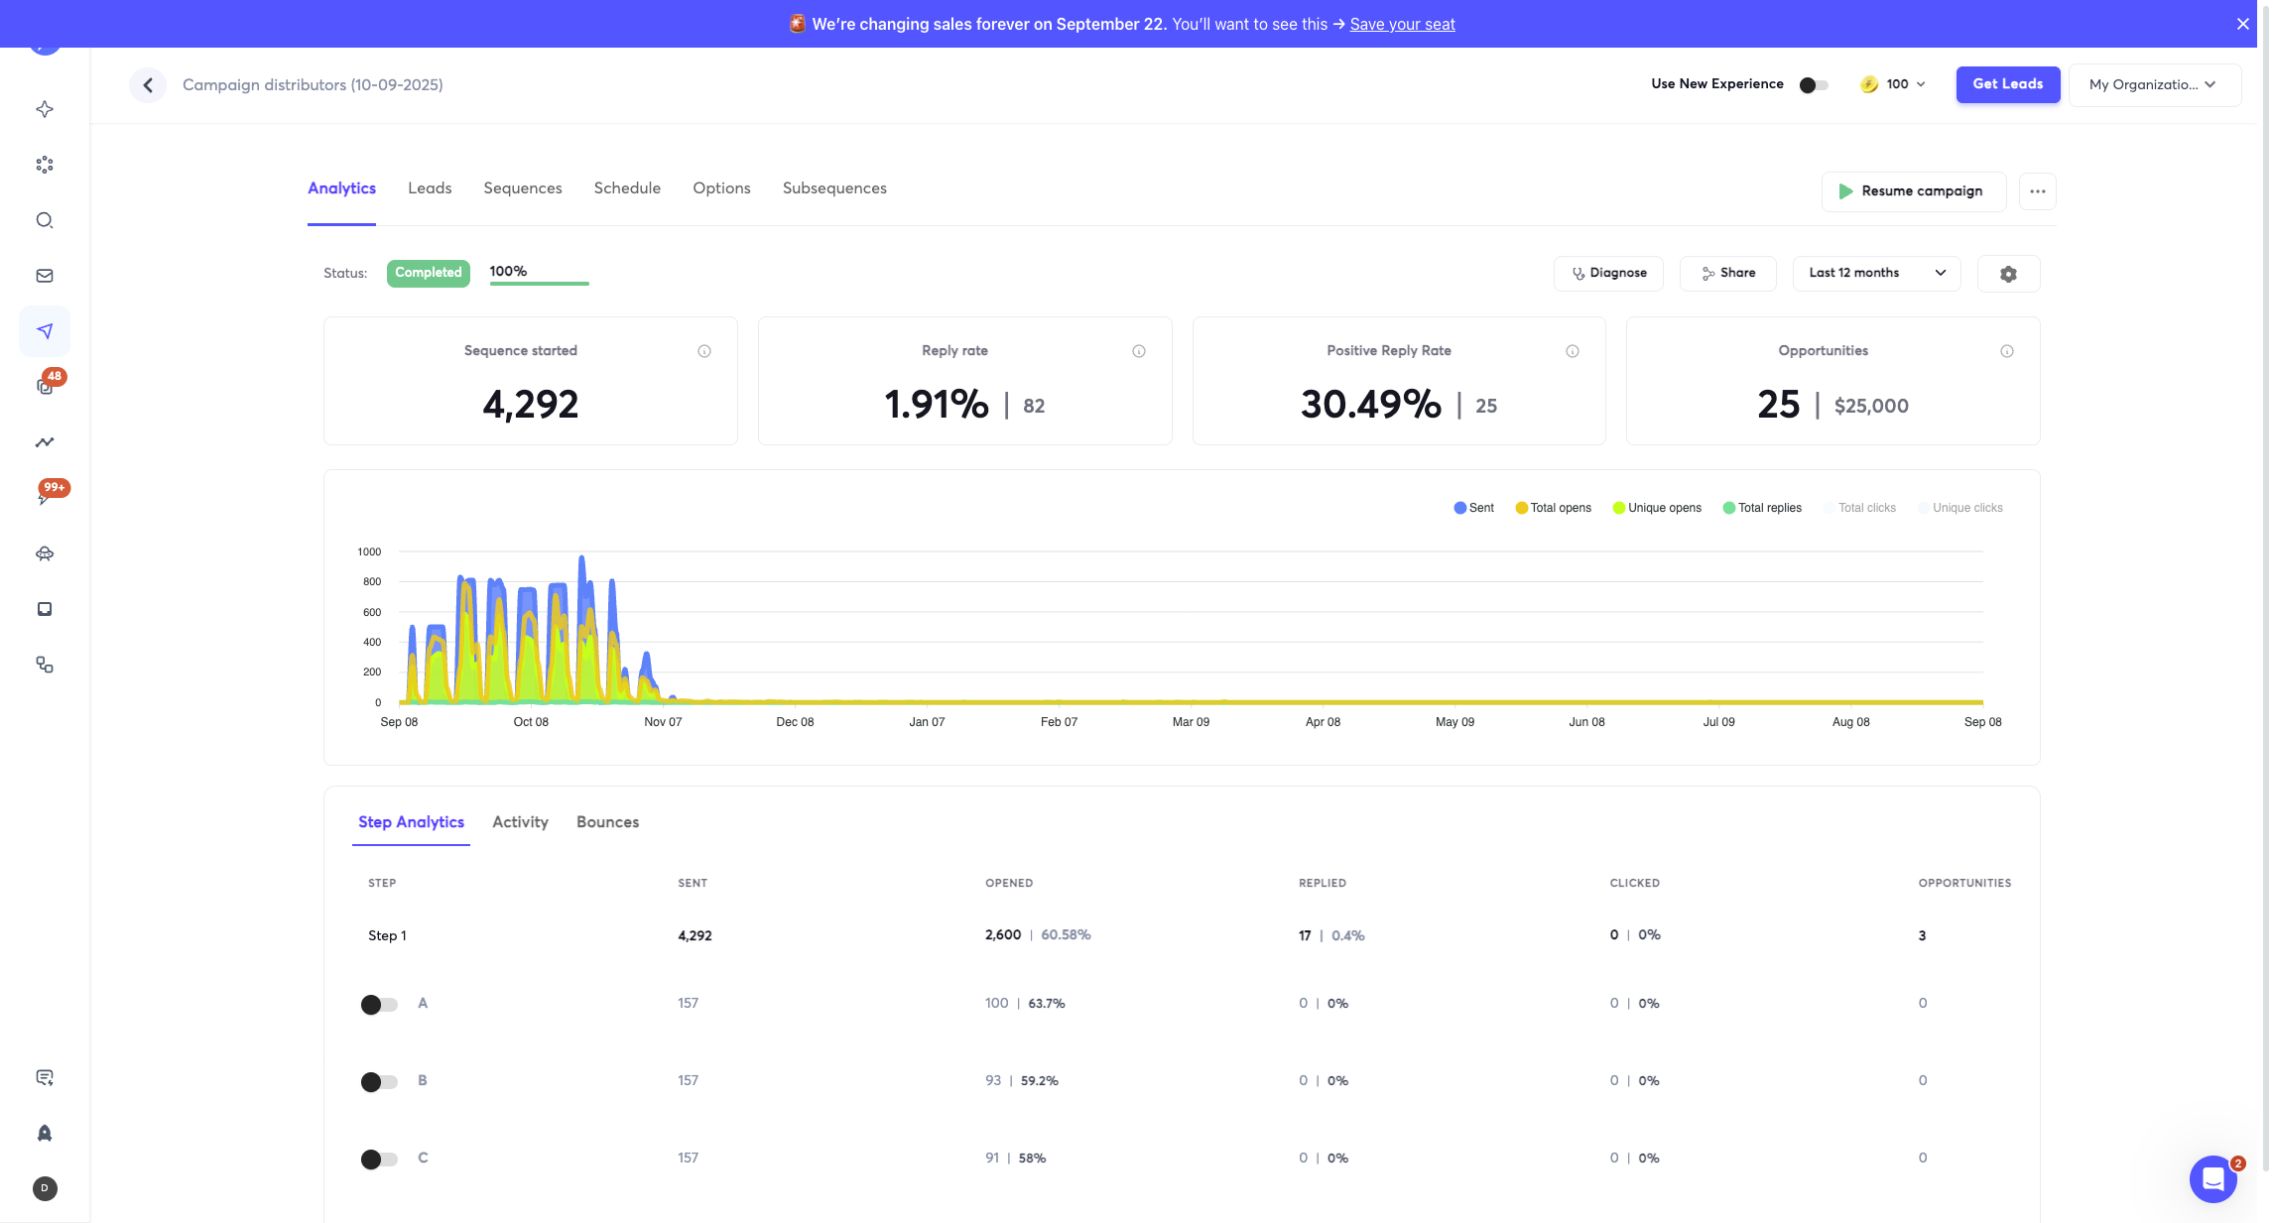This screenshot has height=1223, width=2275.
Task: Open the trend-line analytics sidebar icon
Action: (44, 442)
